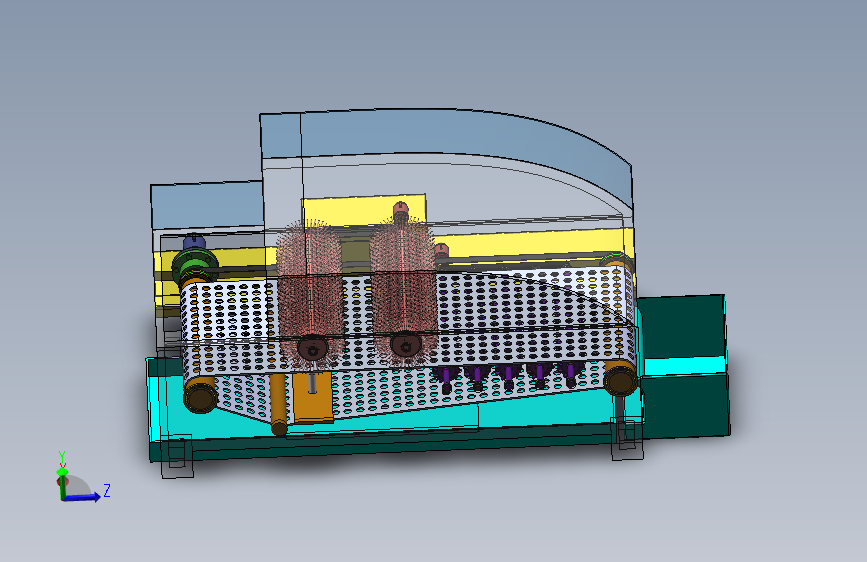Viewport: 867px width, 562px height.
Task: Select the curved transparent blue top cover
Action: pyautogui.click(x=448, y=138)
